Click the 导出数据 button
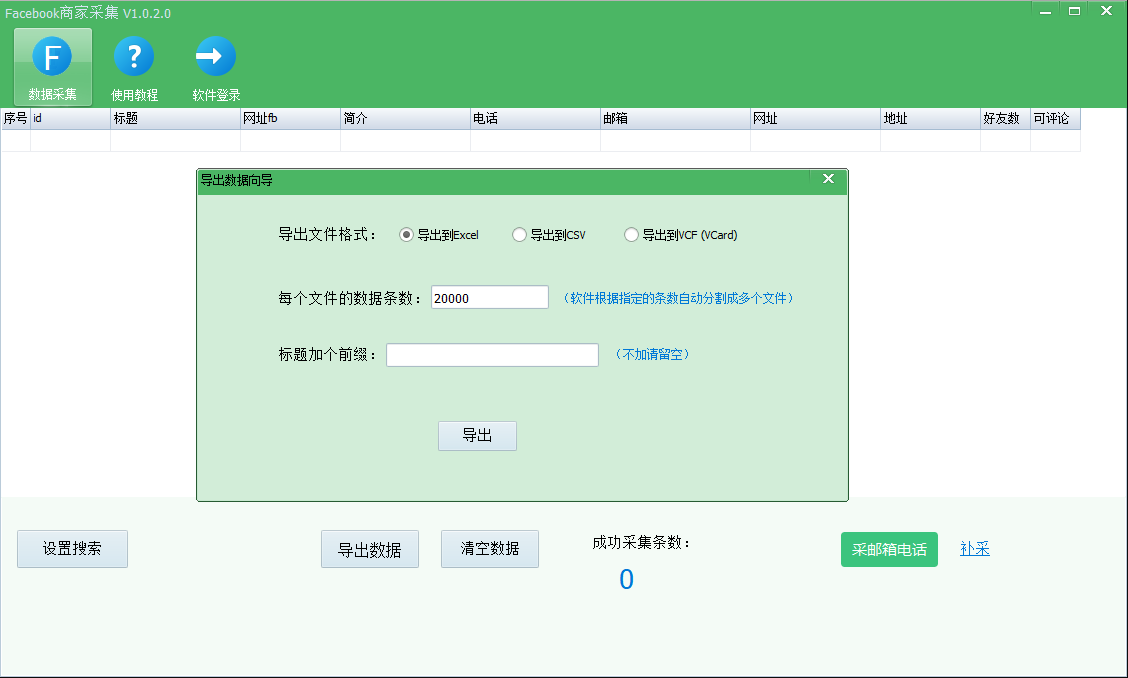This screenshot has height=678, width=1128. pyautogui.click(x=370, y=549)
